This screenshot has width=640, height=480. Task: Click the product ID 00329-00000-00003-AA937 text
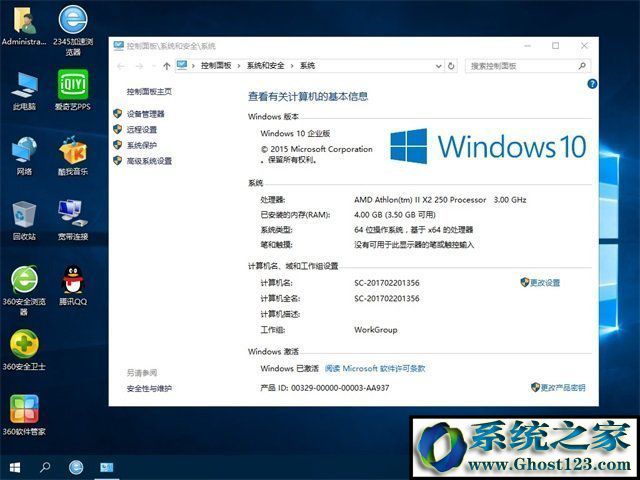click(x=340, y=388)
